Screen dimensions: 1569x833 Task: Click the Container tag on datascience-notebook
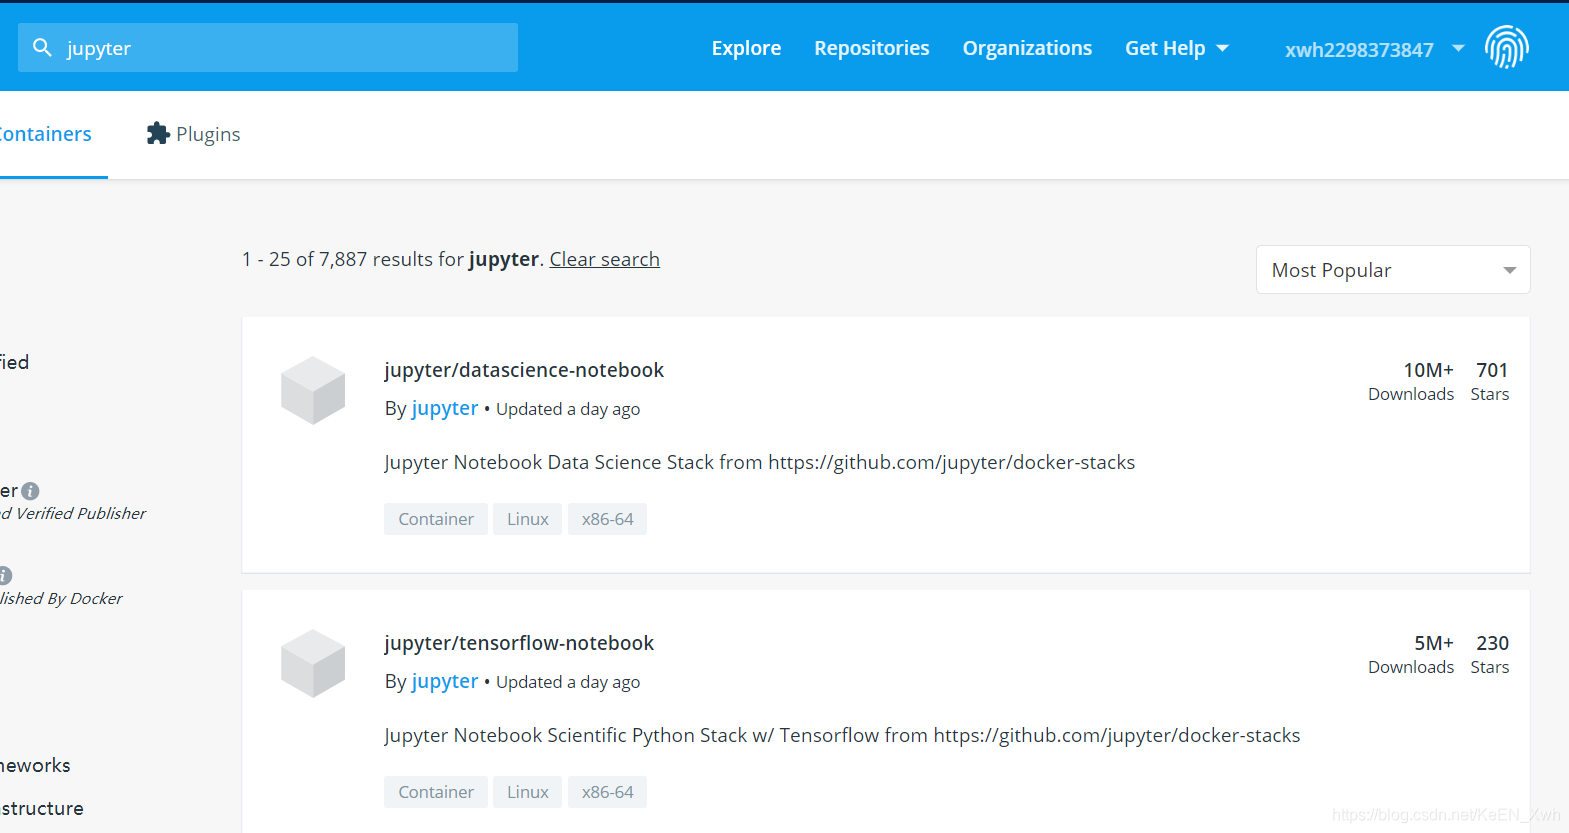point(436,519)
